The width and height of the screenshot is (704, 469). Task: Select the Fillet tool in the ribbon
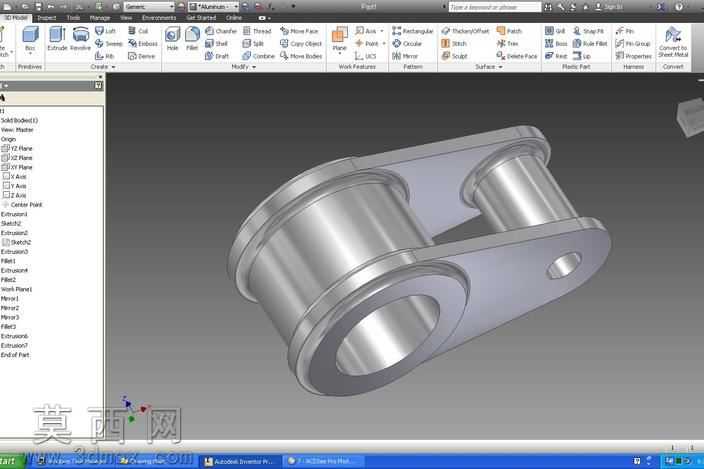coord(192,39)
